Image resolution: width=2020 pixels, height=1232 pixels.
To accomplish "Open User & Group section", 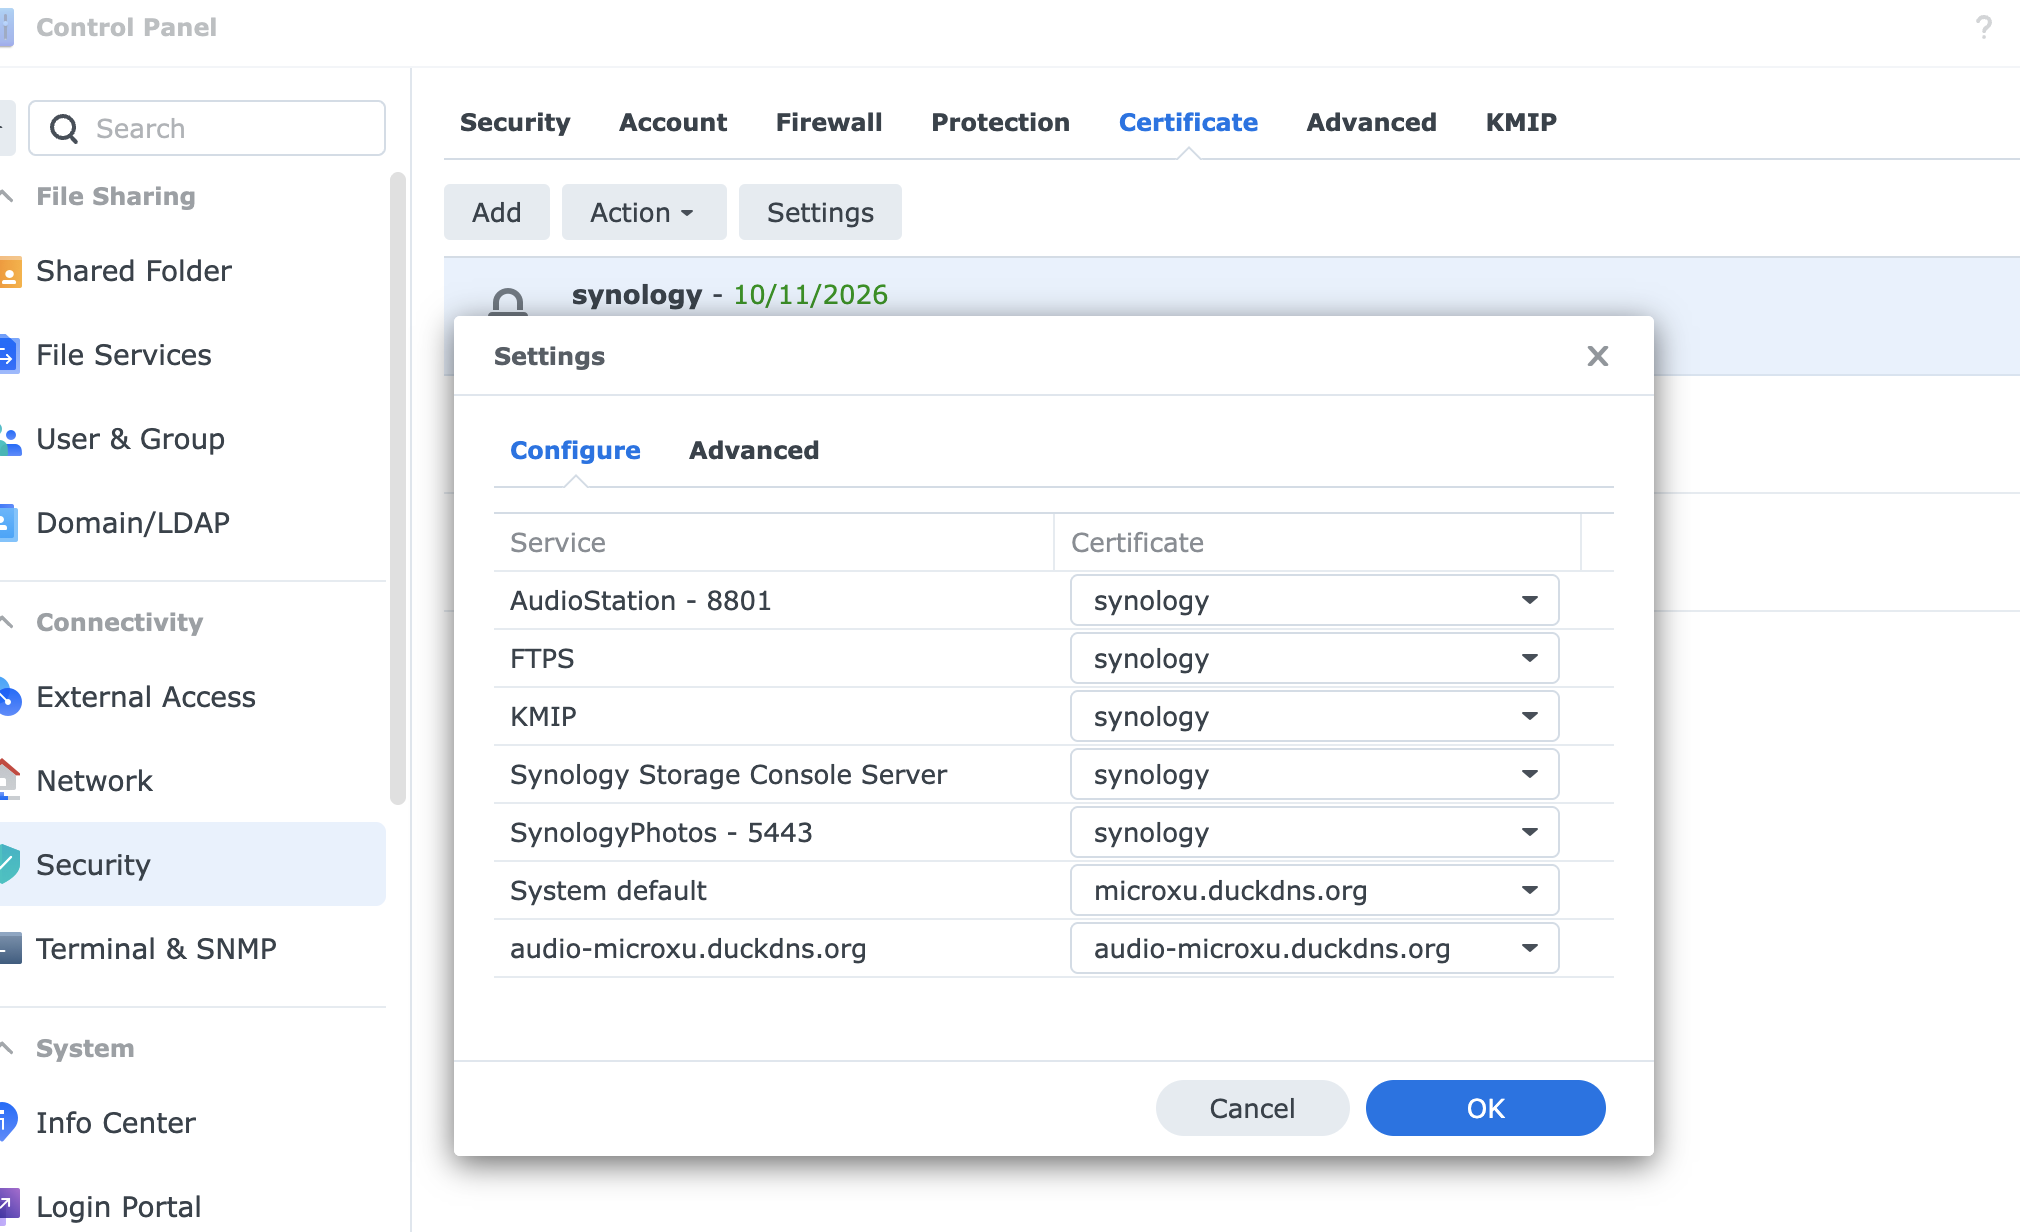I will pos(130,439).
